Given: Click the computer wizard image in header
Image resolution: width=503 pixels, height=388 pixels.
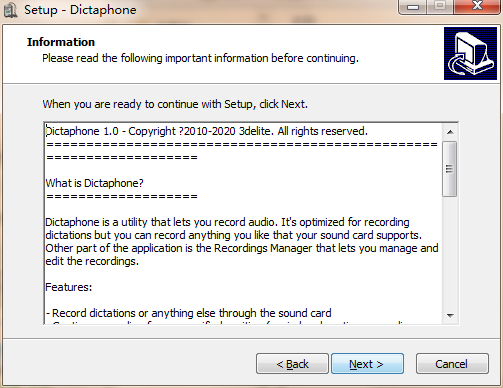Looking at the screenshot, I should point(470,54).
